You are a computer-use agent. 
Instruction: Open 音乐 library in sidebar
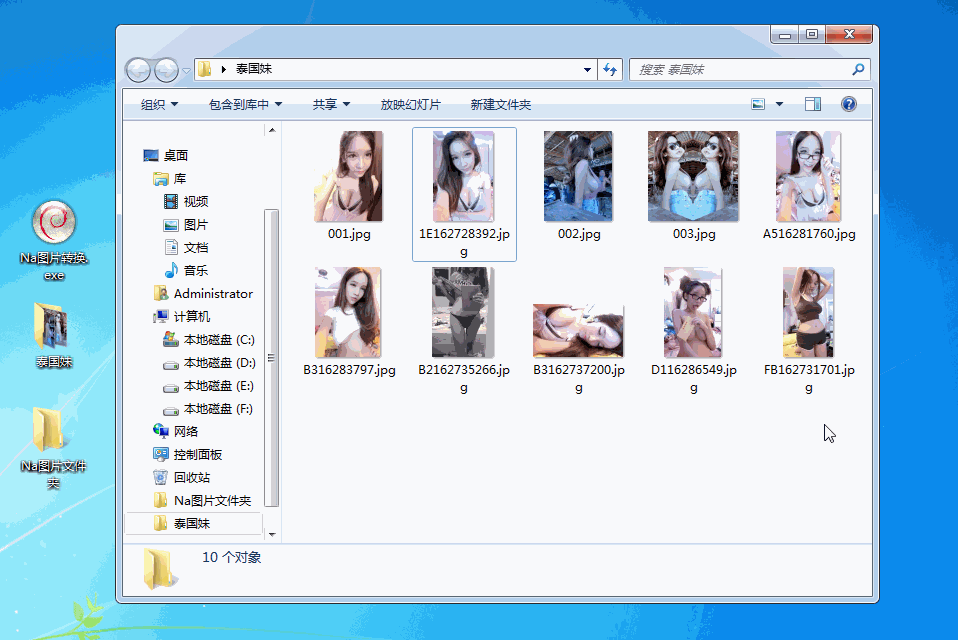click(x=186, y=271)
